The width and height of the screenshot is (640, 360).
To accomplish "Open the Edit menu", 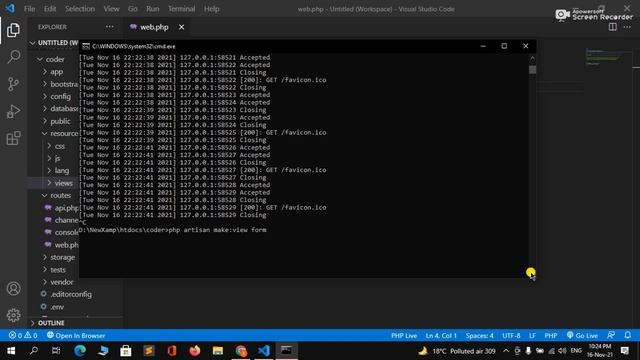I will 50,9.
